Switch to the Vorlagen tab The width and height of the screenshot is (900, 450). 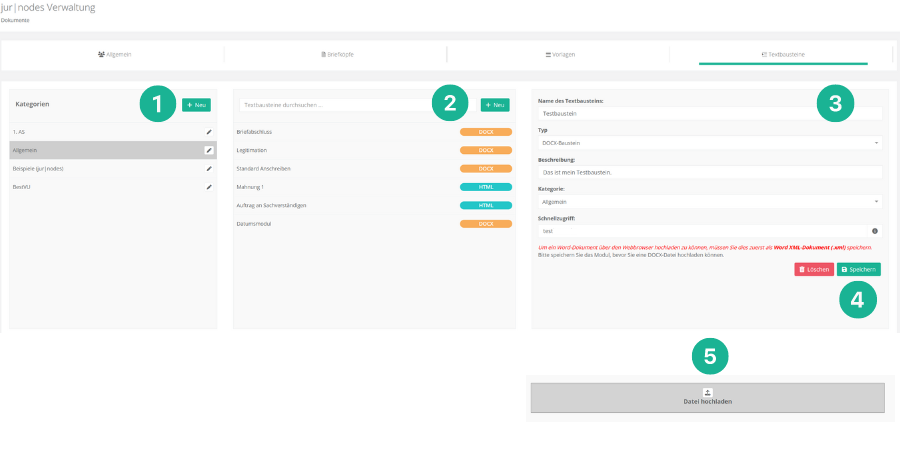[559, 54]
